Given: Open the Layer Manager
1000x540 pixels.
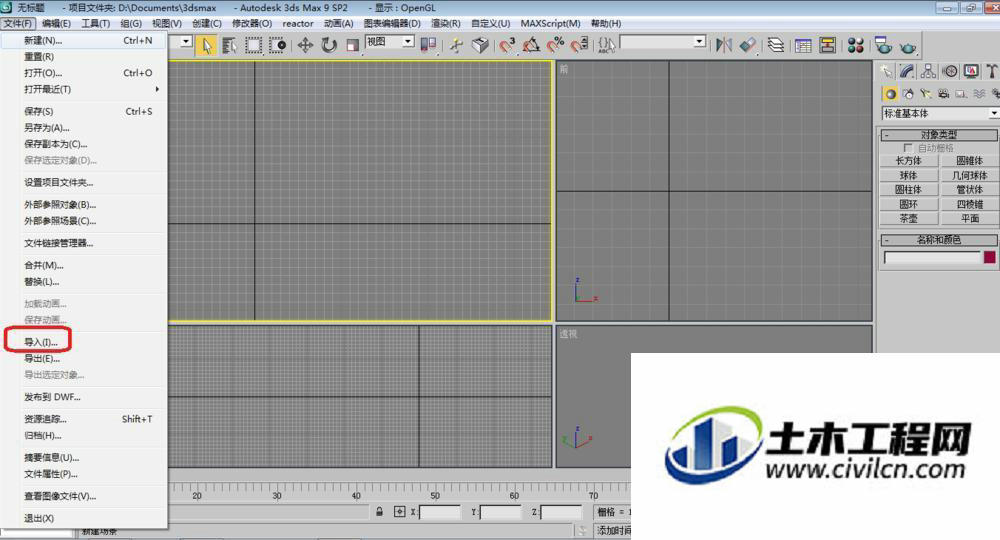Looking at the screenshot, I should point(776,46).
